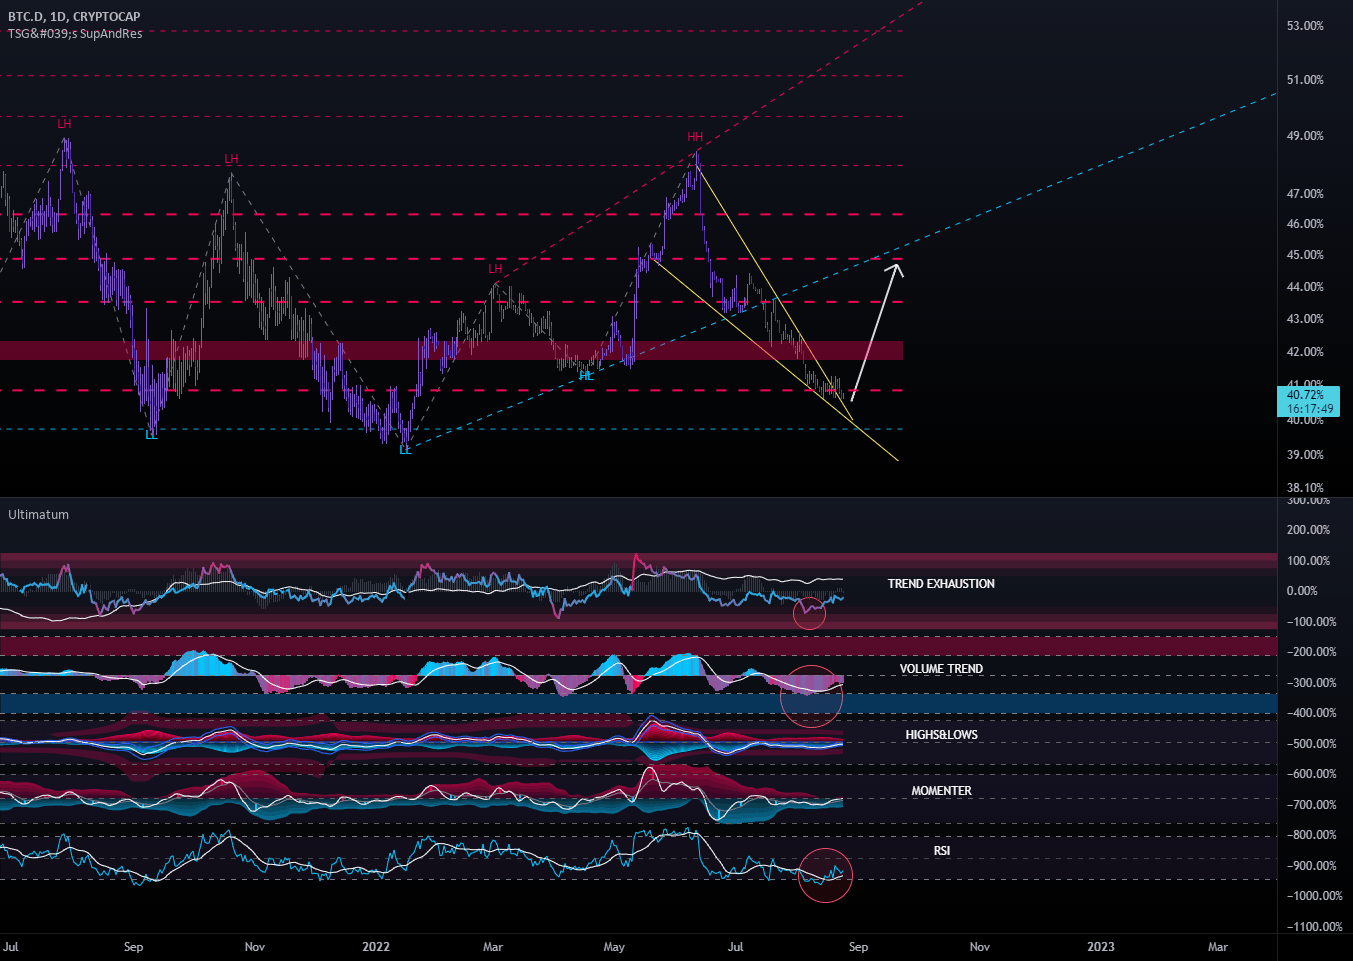
Task: Click the VOLUME TREND pane label
Action: tap(940, 668)
